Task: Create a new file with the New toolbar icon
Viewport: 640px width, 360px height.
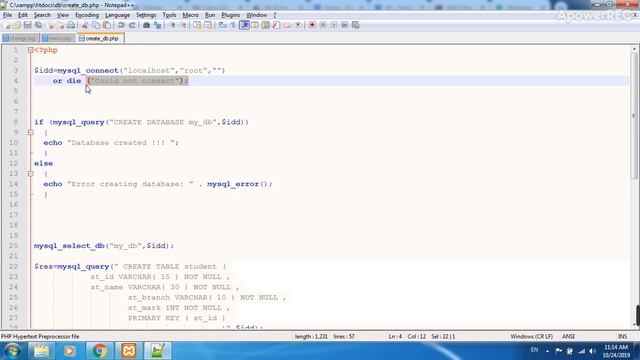Action: coord(7,25)
